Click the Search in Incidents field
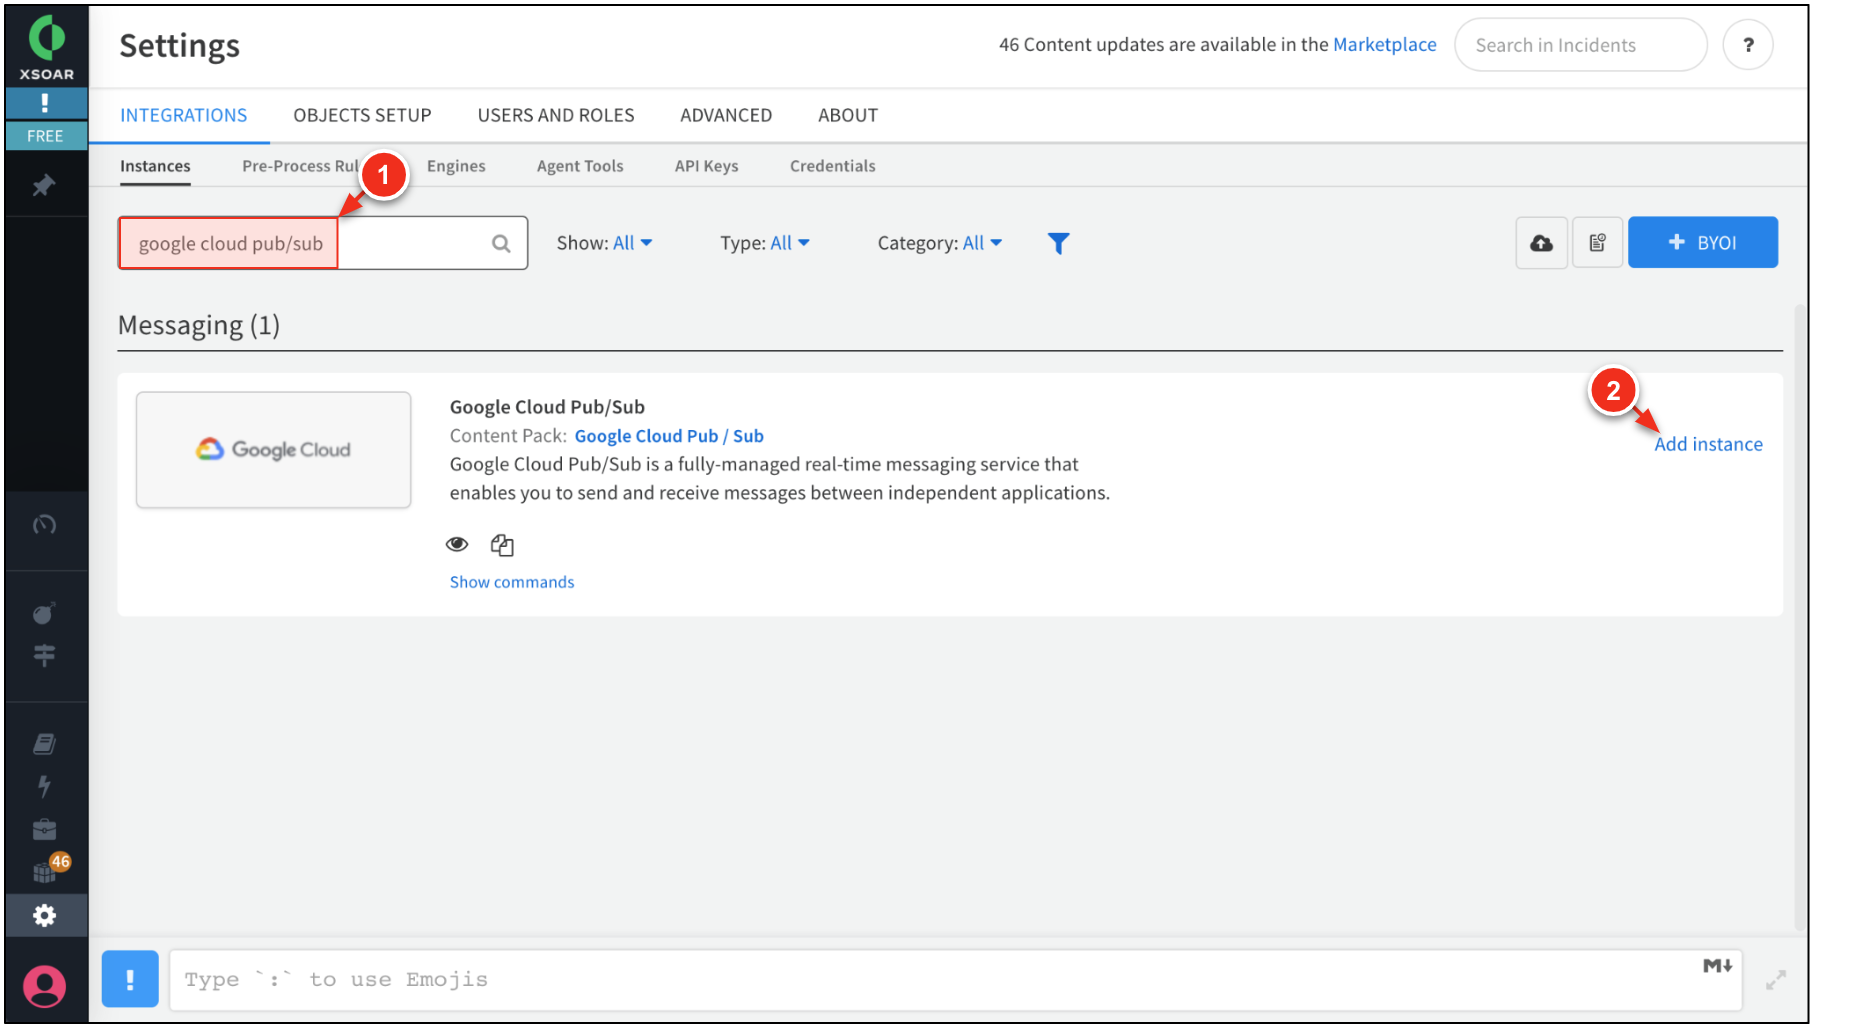1870x1028 pixels. click(x=1579, y=45)
